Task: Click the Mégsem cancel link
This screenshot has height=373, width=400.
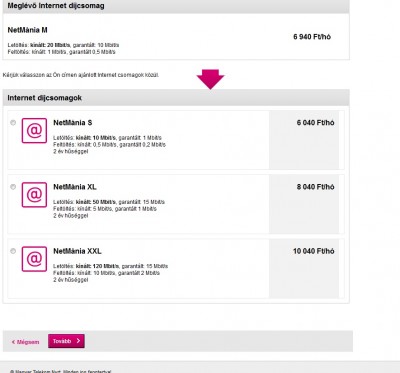Action: (25, 342)
